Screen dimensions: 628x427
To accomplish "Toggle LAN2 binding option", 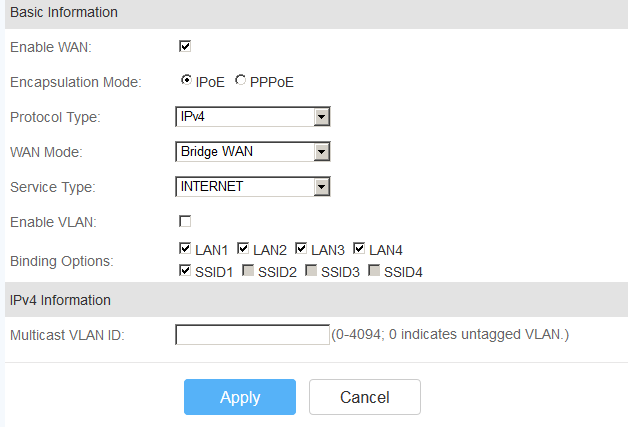I will (x=243, y=248).
